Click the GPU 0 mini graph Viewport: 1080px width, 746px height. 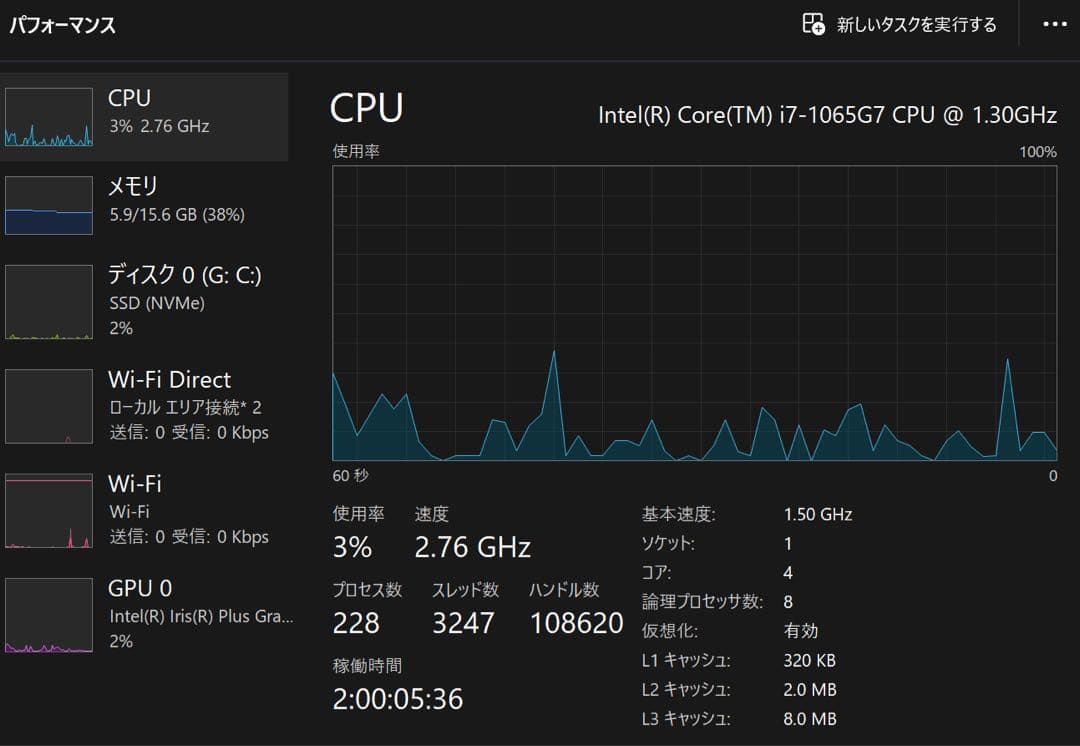click(49, 615)
